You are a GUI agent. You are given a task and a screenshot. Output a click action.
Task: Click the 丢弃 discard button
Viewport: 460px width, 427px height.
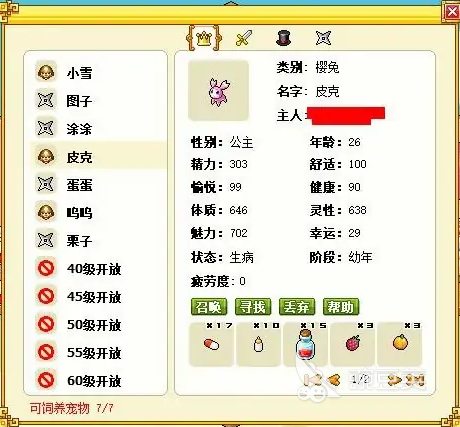coord(297,307)
